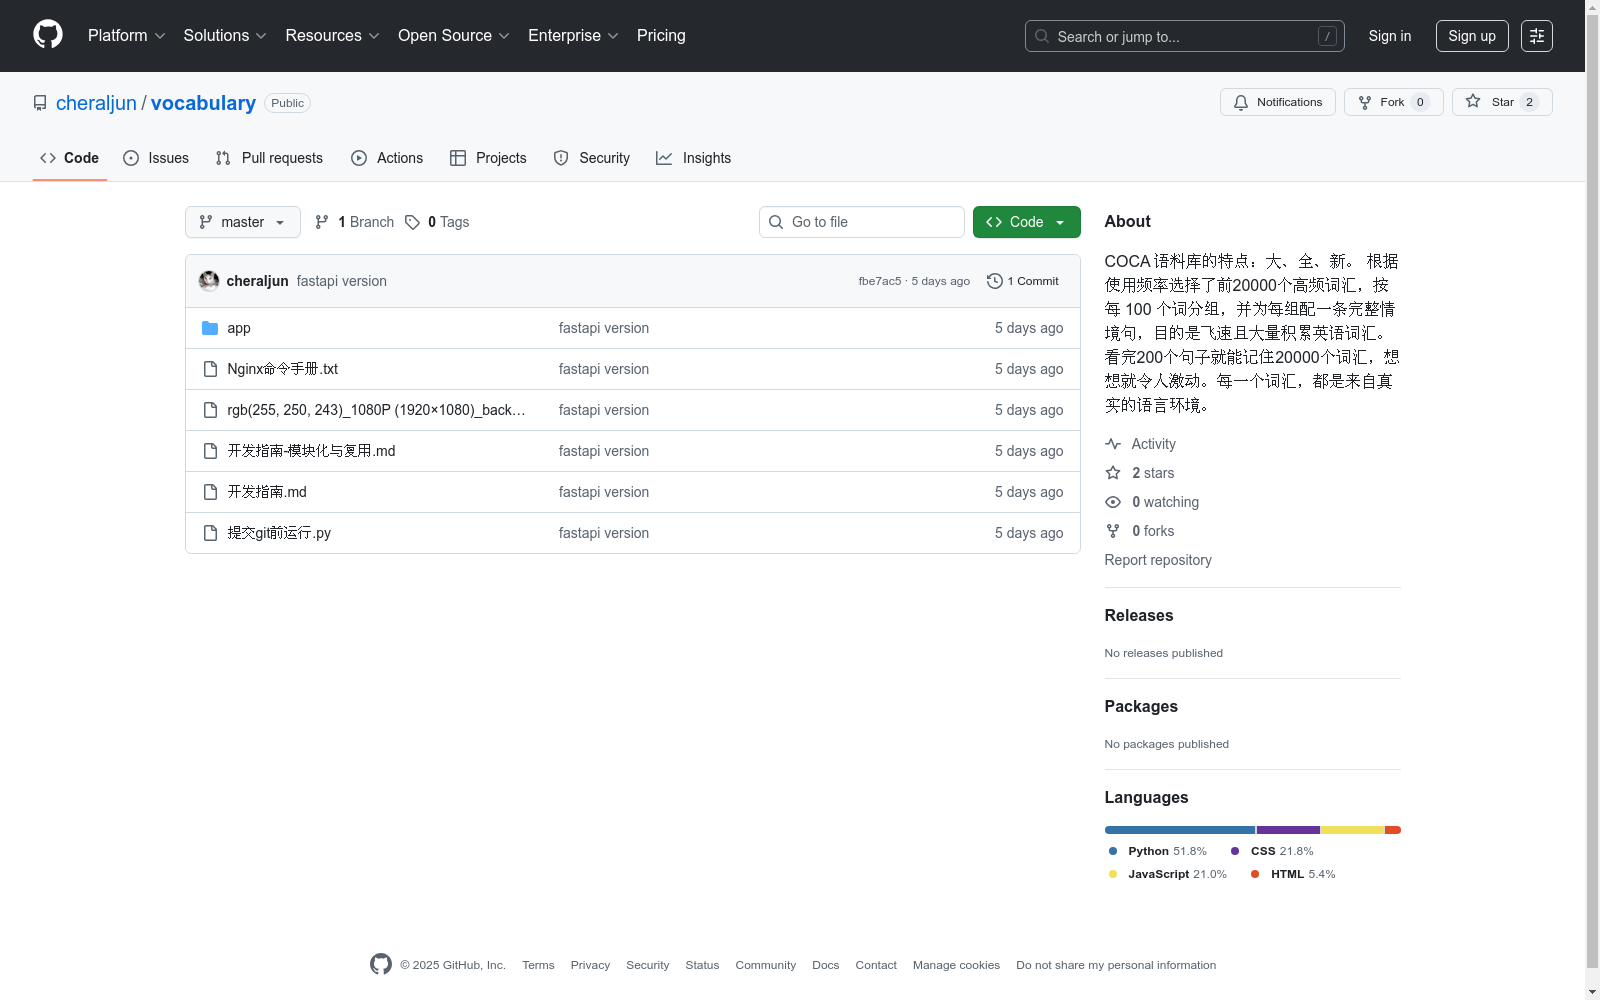1600x1000 pixels.
Task: Go to the Pricing page
Action: click(x=661, y=36)
